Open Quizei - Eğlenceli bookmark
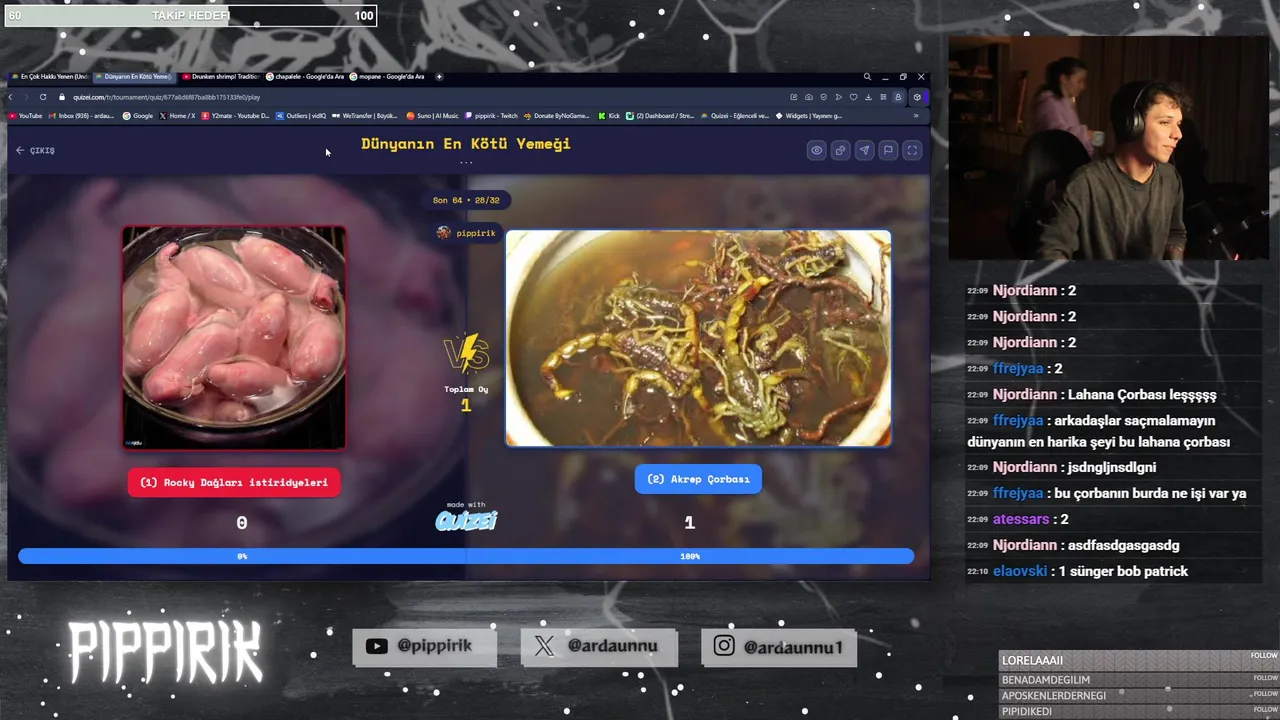Screen dimensions: 1280x720 point(735,116)
